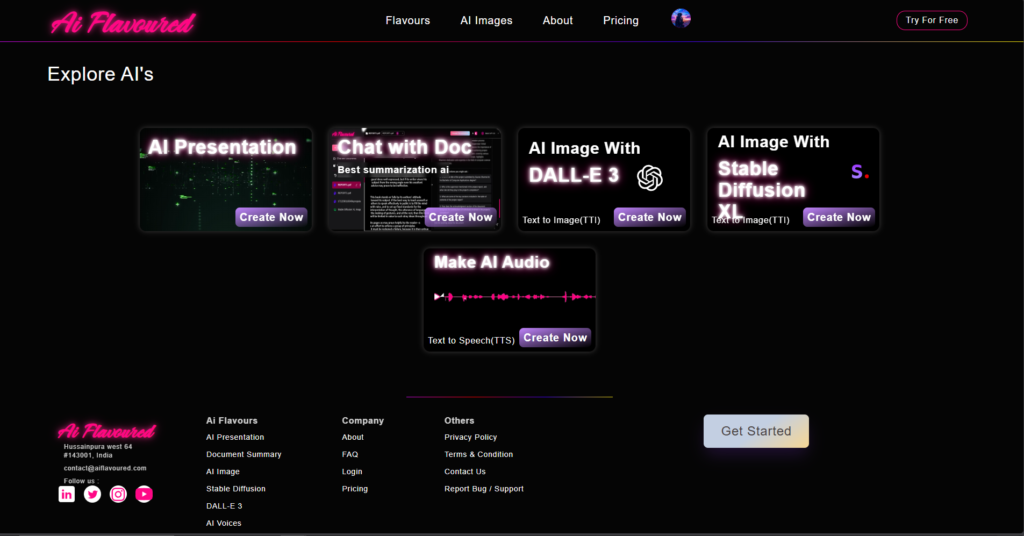Click the OpenAI logo on DALL-E 3 card
1024x536 pixels.
(x=650, y=178)
